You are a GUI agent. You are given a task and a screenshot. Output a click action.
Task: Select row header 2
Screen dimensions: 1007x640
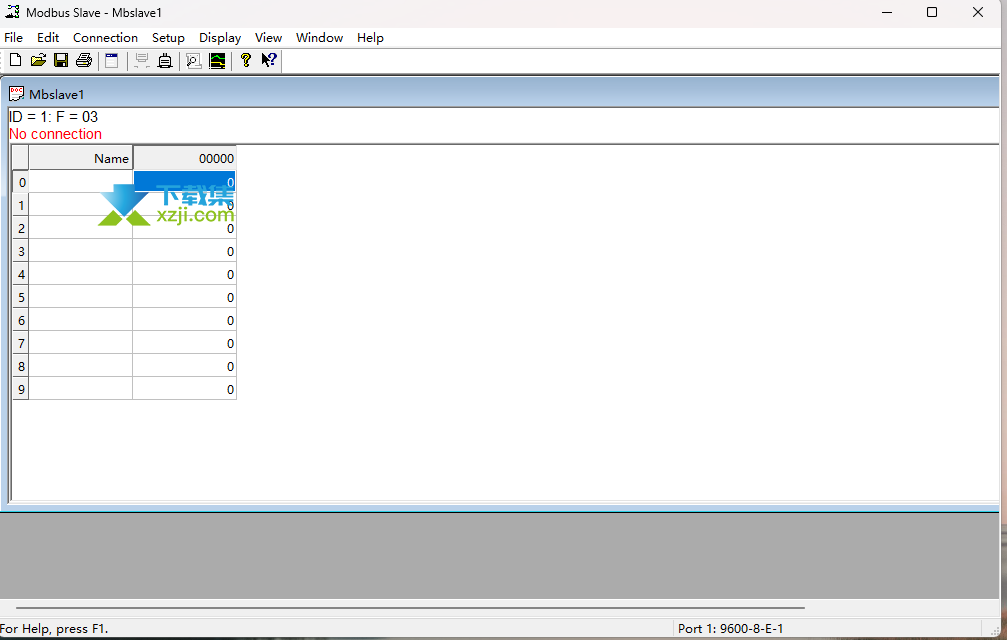coord(21,229)
